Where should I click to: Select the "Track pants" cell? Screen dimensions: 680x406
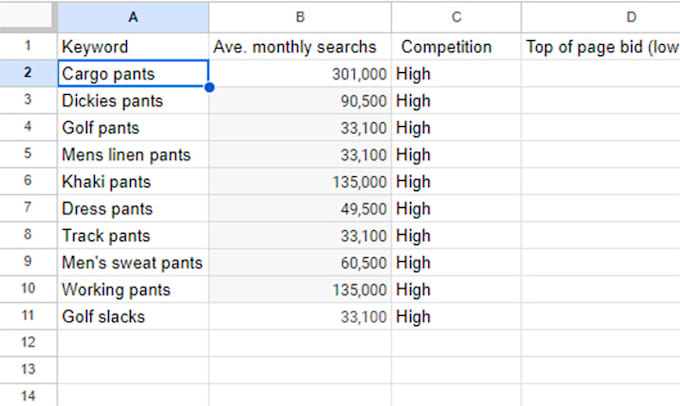click(x=133, y=235)
